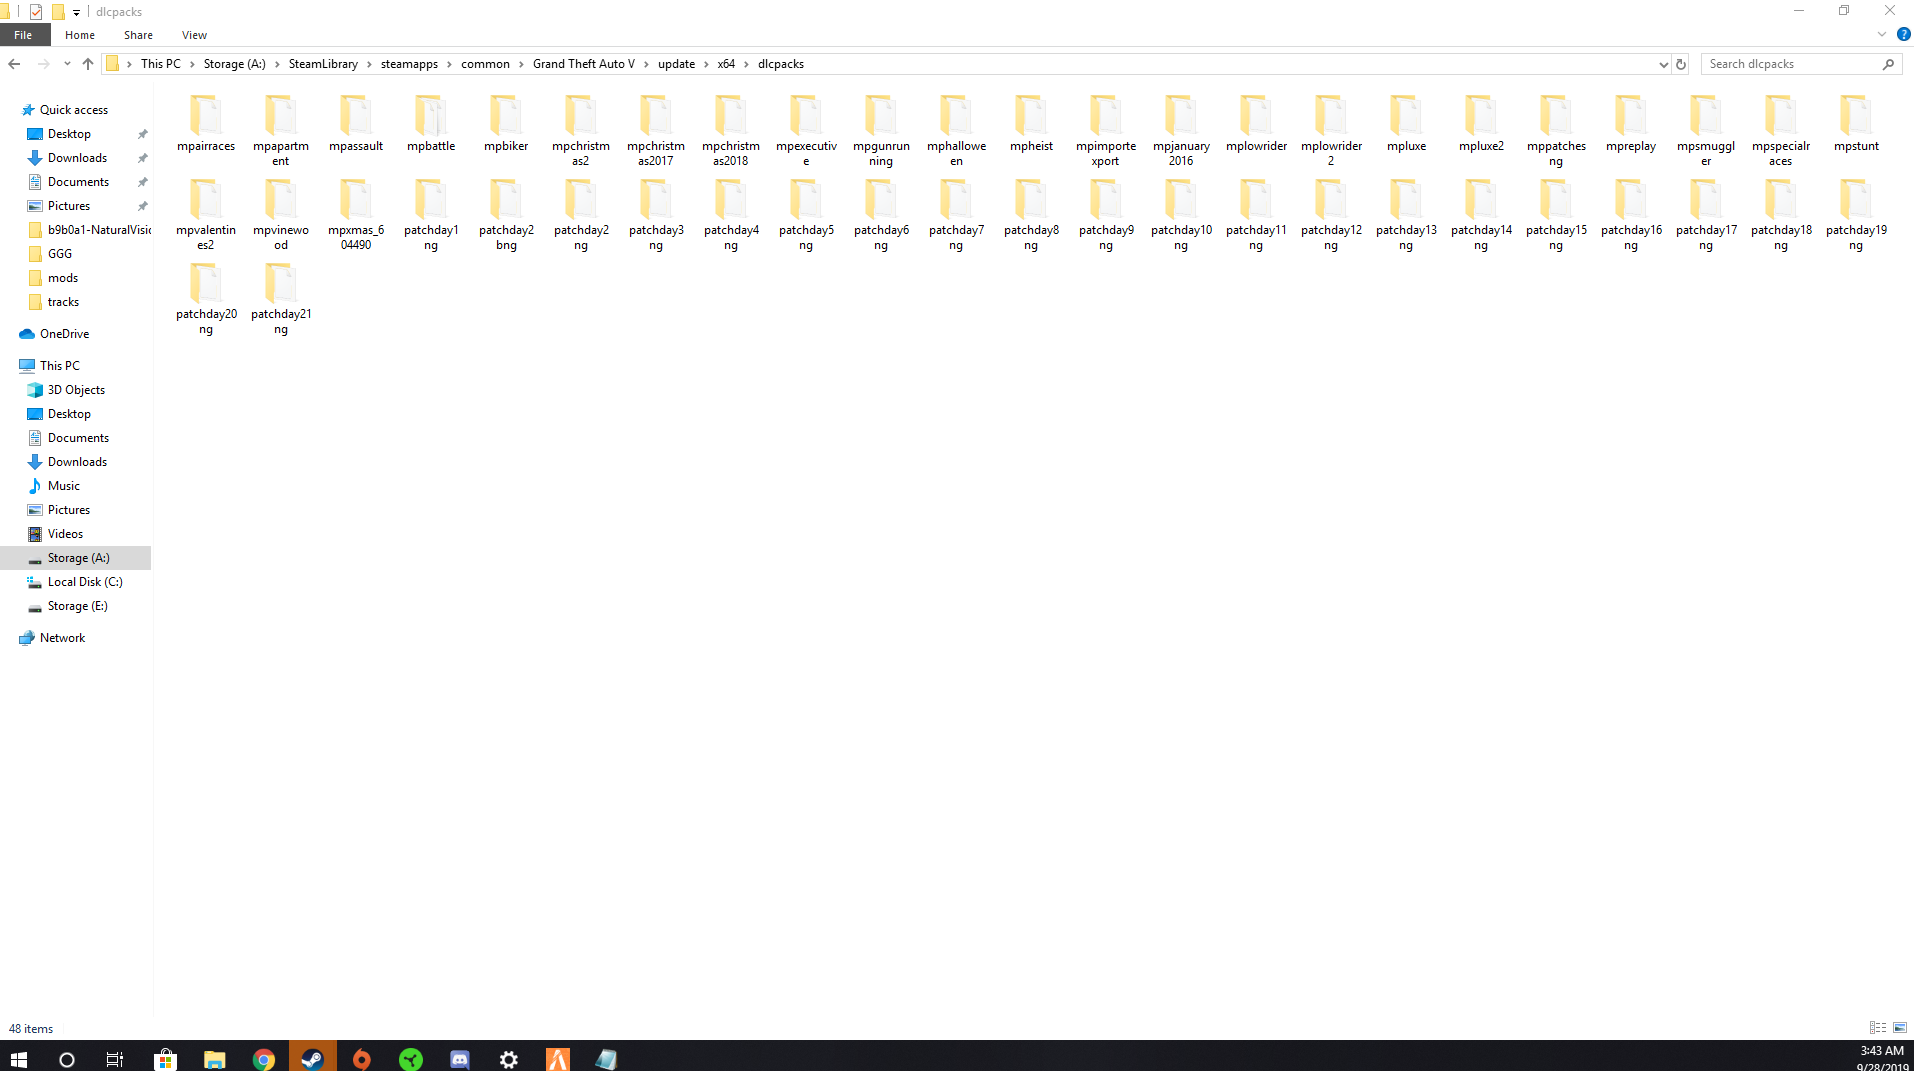
Task: Select Quick access in navigation pane
Action: (74, 110)
